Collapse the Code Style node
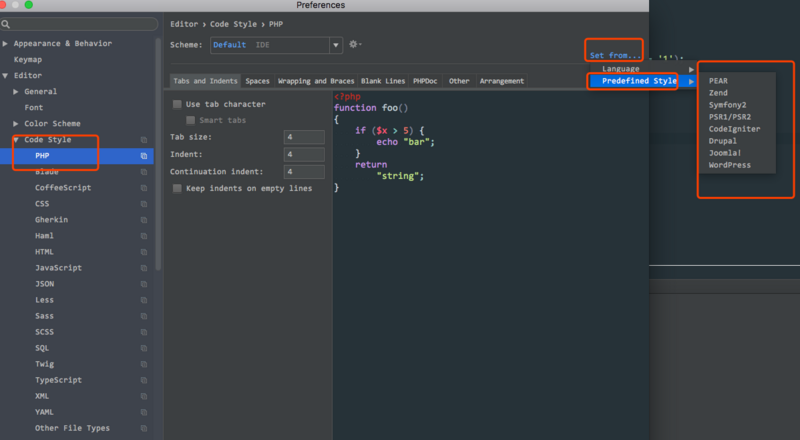 pyautogui.click(x=16, y=140)
